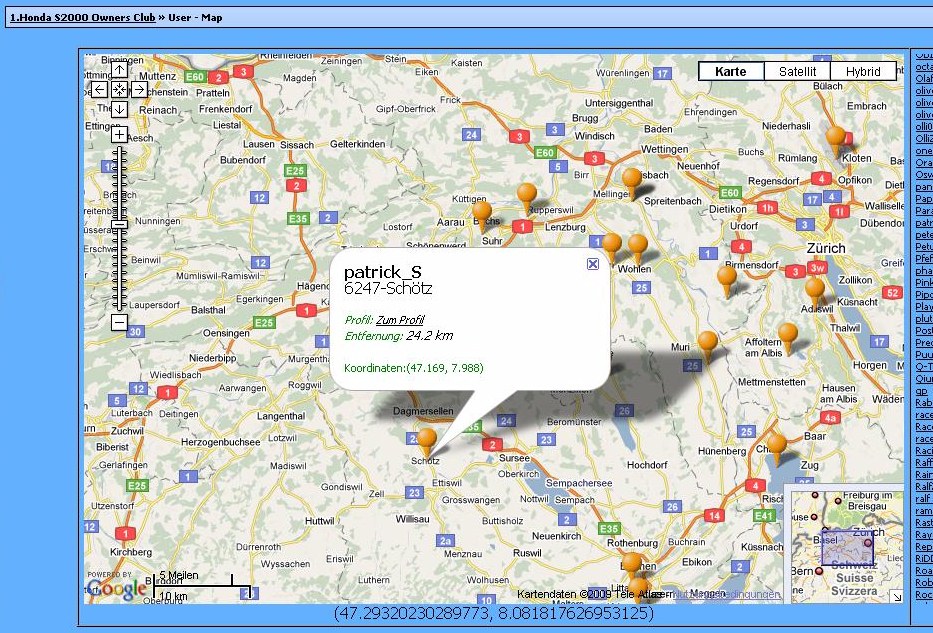Viewport: 933px width, 633px height.
Task: Click the center map reset button
Action: 119,89
